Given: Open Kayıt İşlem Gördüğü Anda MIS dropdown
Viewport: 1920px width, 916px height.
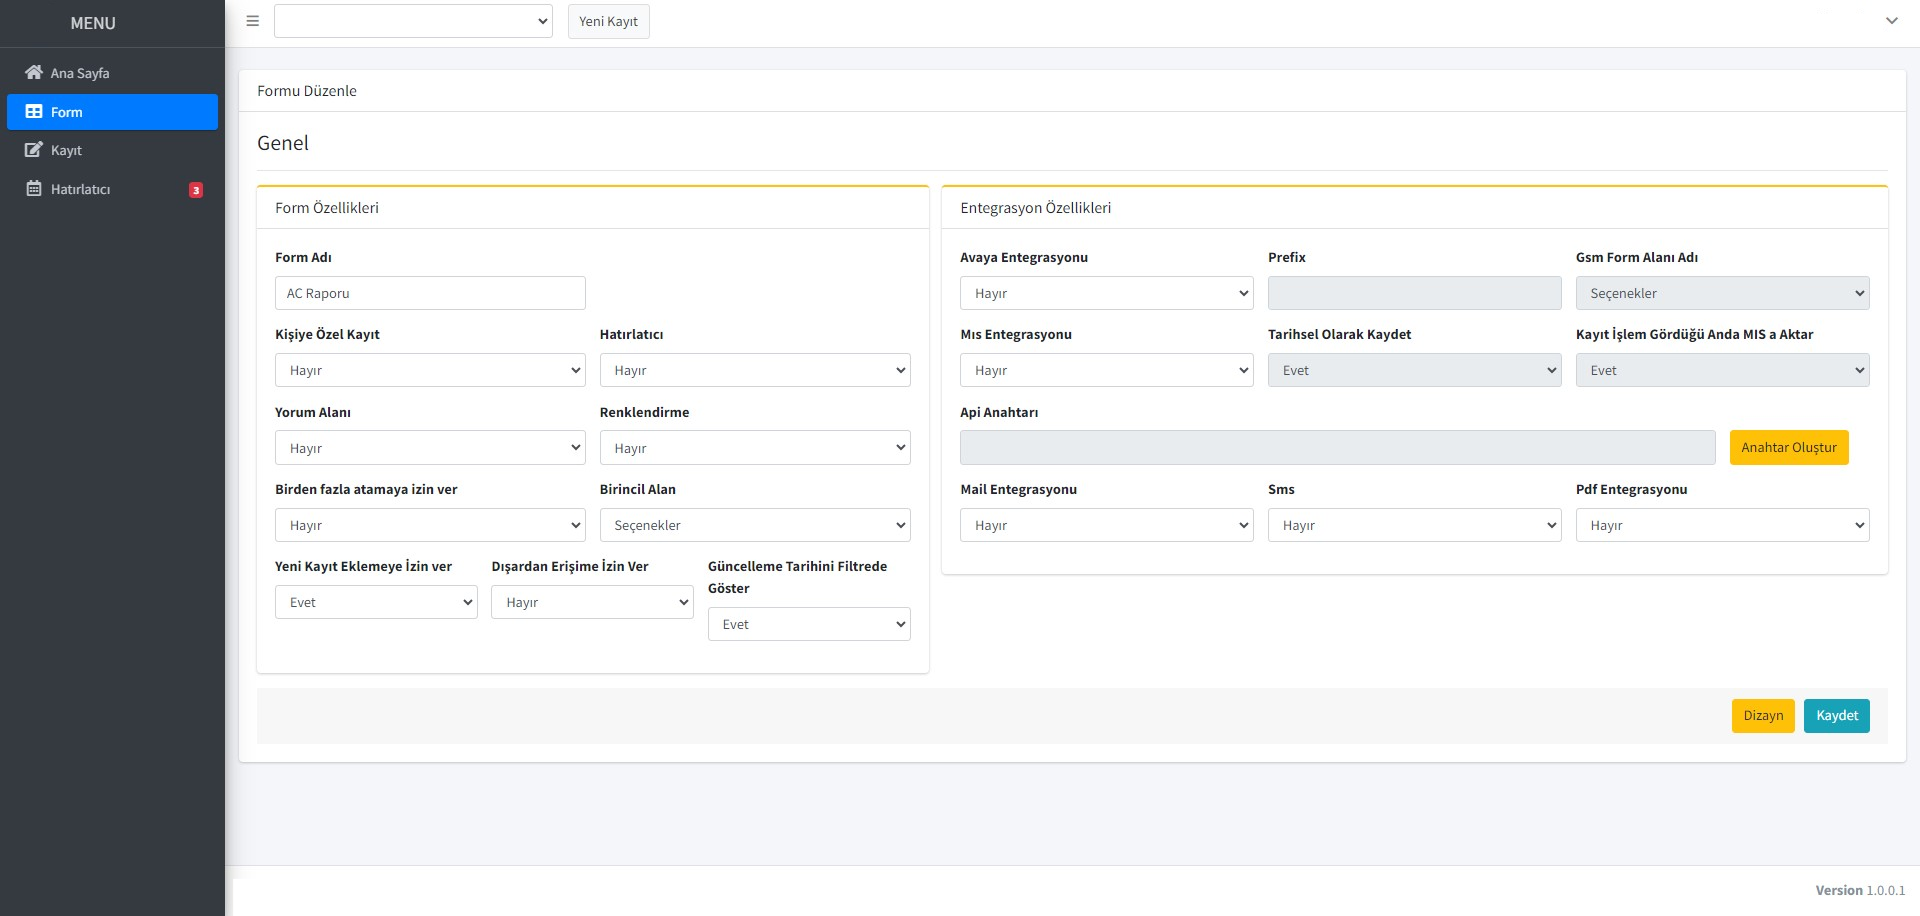Looking at the screenshot, I should click(x=1723, y=370).
